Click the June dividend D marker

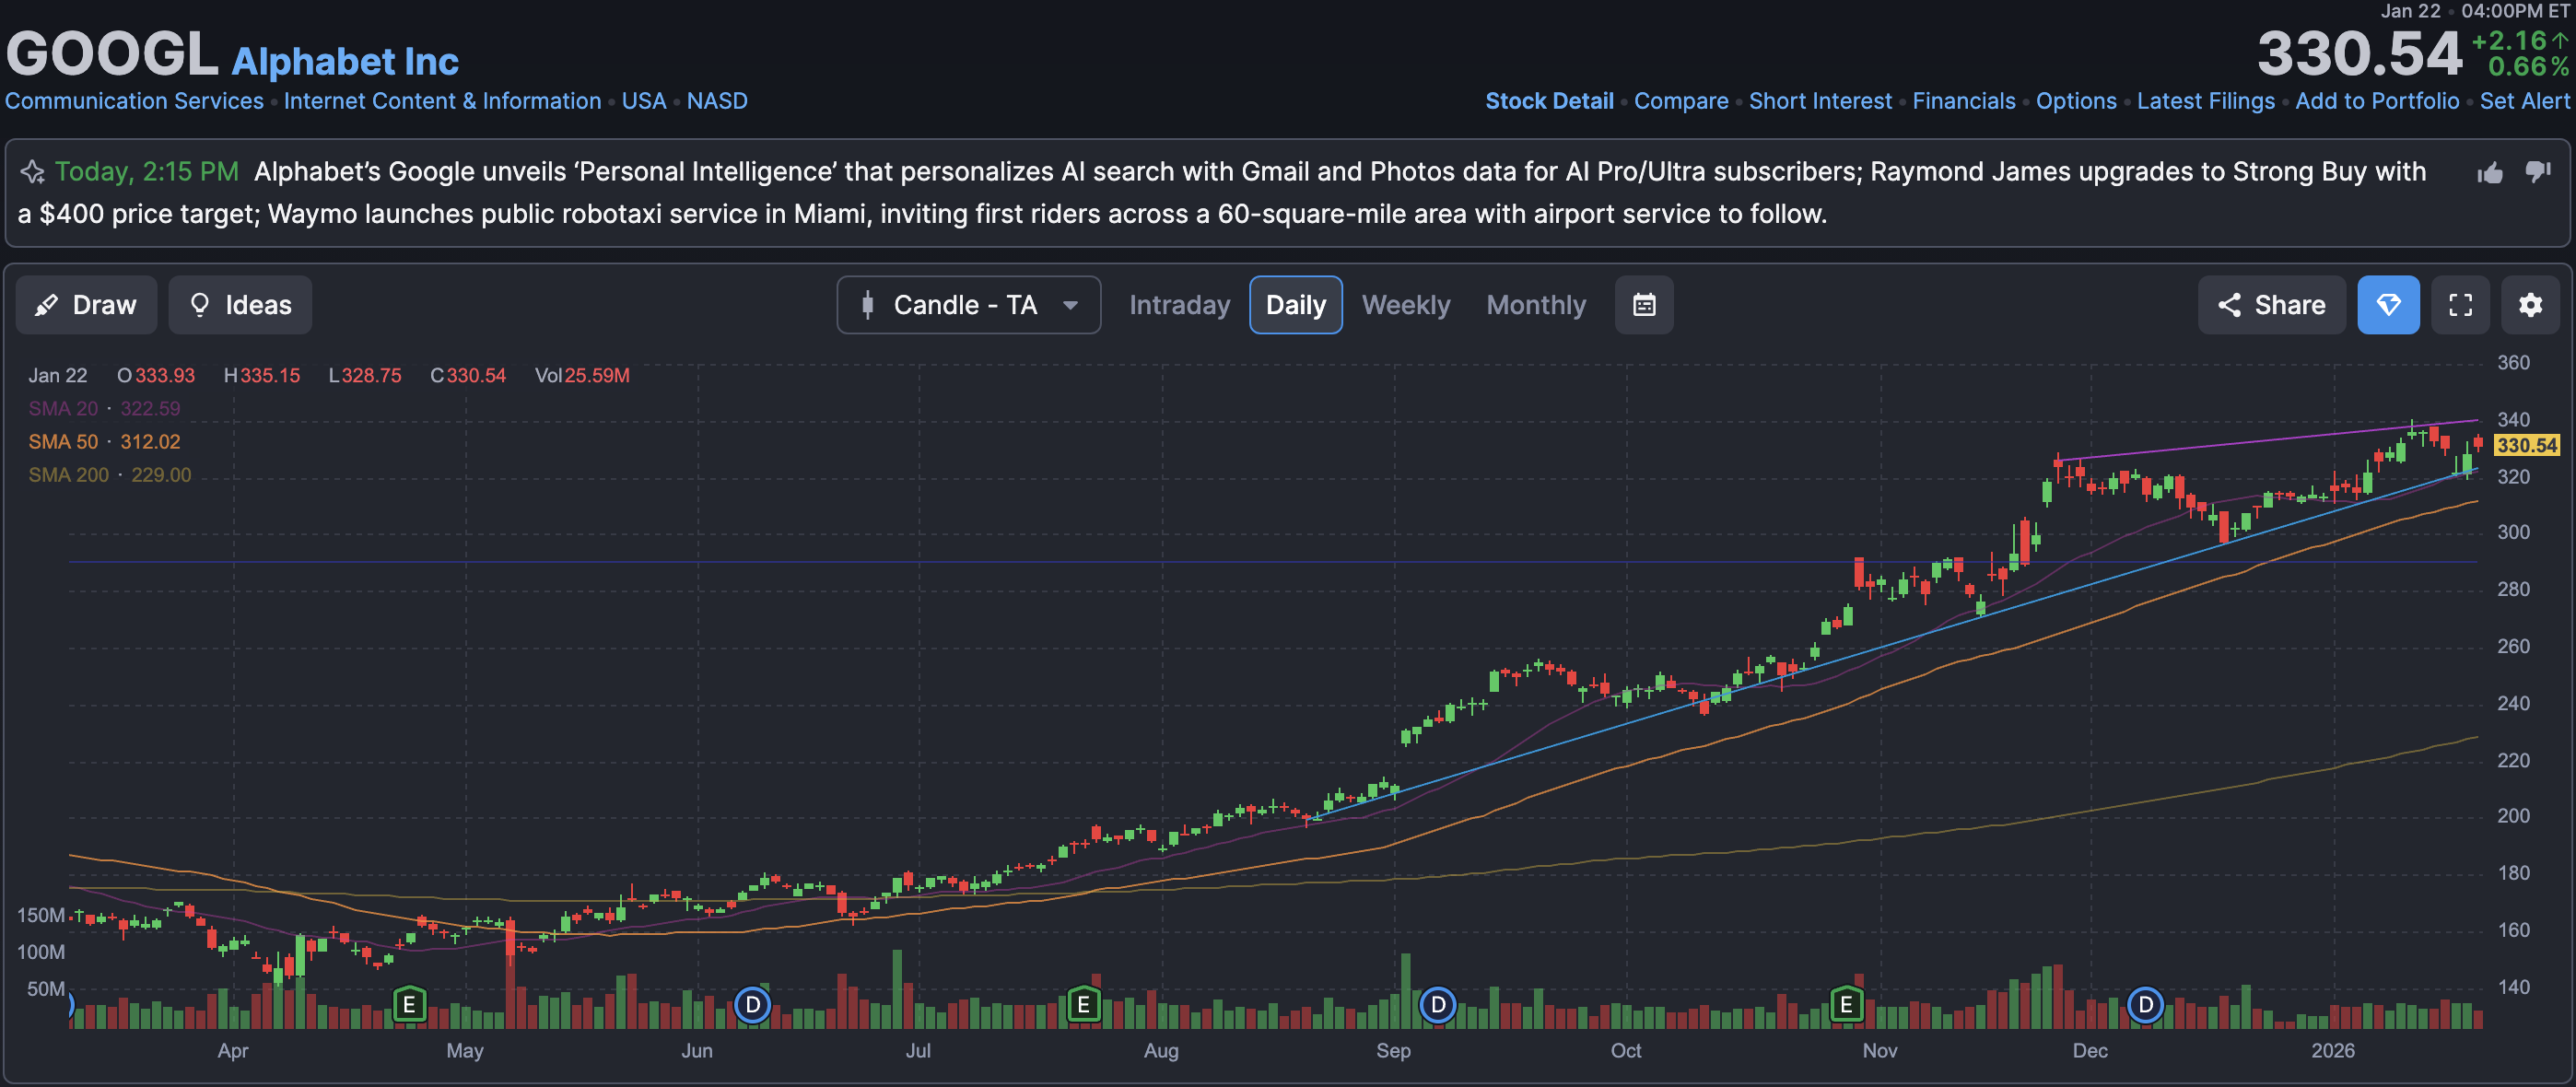tap(752, 1003)
